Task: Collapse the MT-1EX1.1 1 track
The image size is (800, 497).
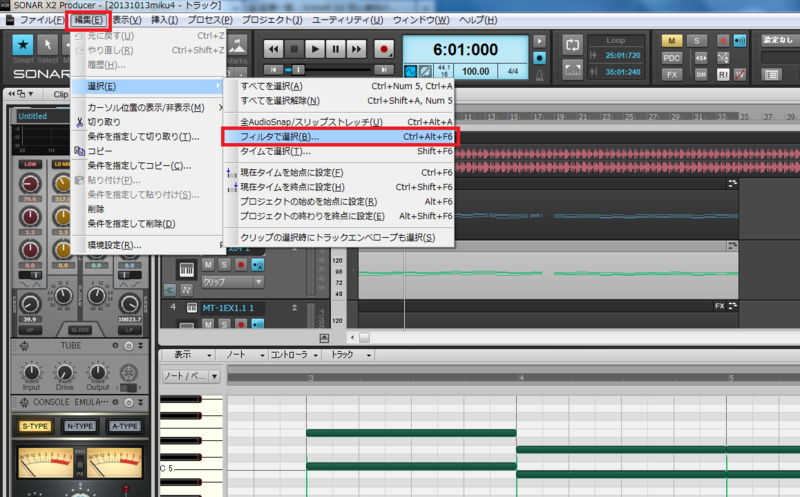Action: pyautogui.click(x=294, y=308)
